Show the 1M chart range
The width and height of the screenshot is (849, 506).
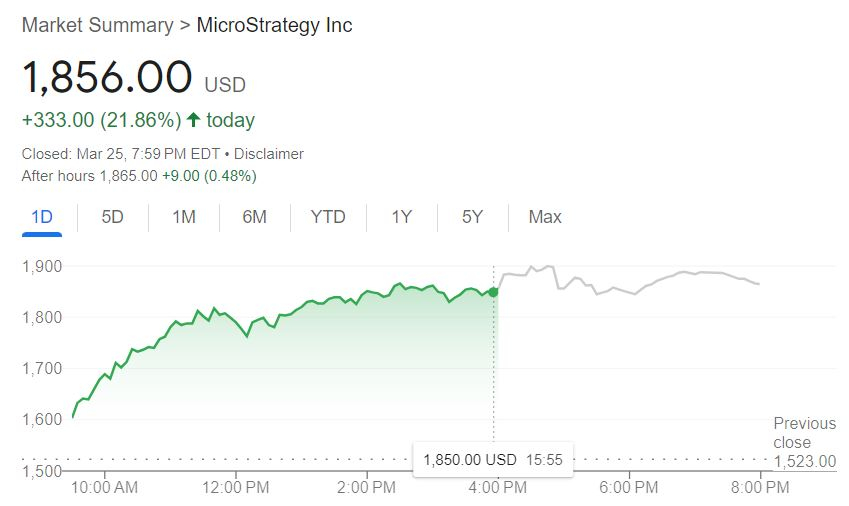tap(183, 217)
